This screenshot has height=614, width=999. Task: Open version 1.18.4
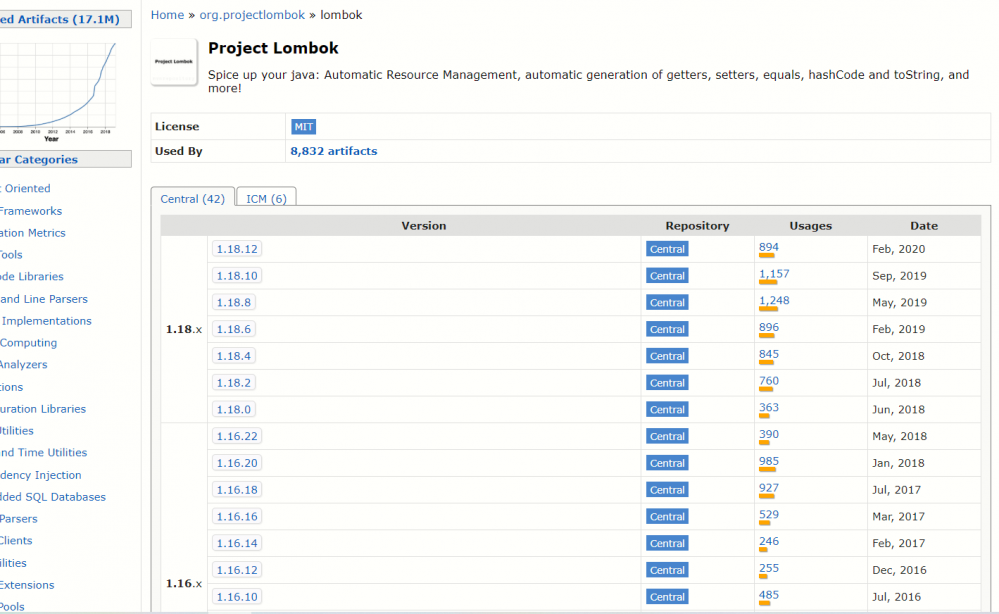(234, 356)
